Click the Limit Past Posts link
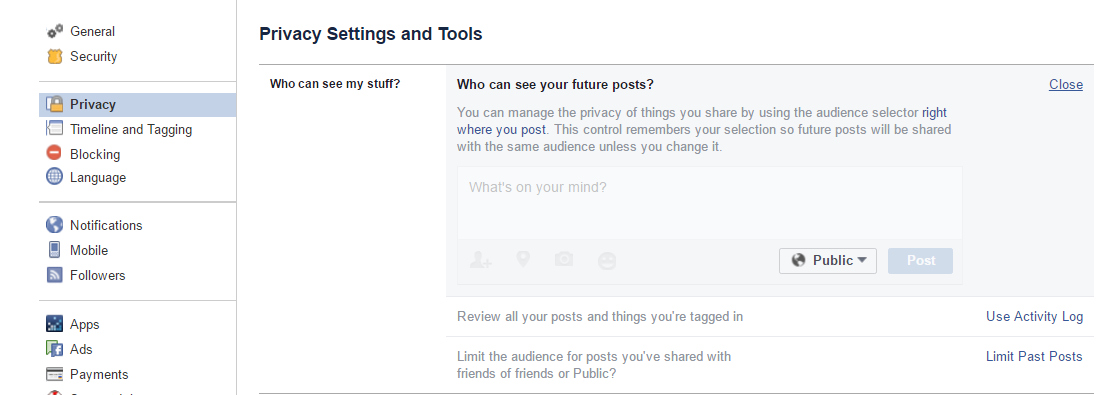The image size is (1114, 395). 1034,356
